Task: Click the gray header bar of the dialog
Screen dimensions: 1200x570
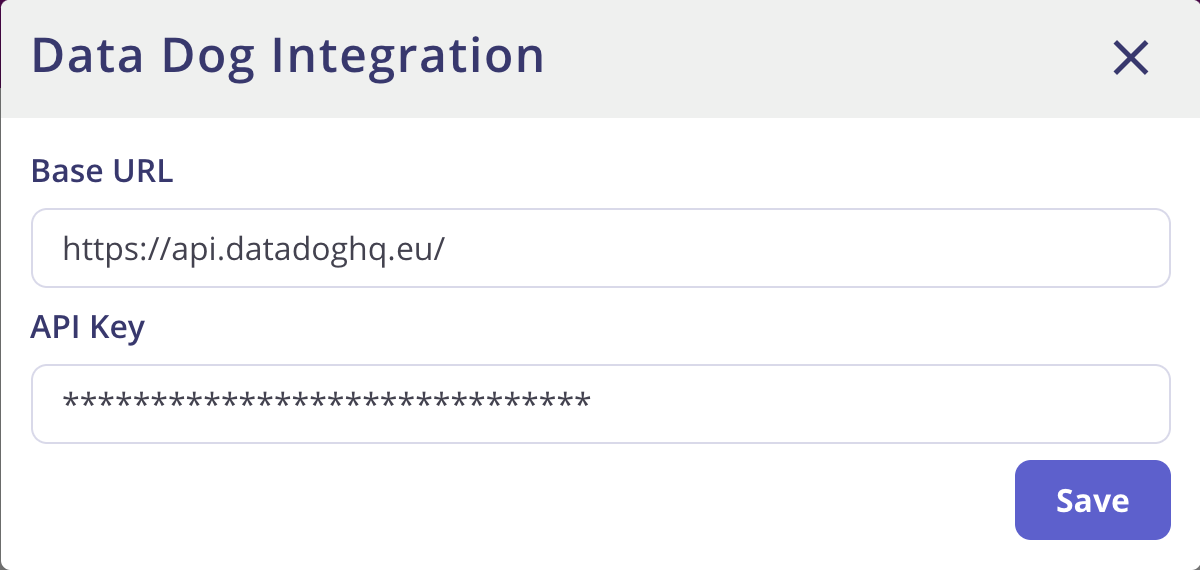Action: [x=800, y=58]
